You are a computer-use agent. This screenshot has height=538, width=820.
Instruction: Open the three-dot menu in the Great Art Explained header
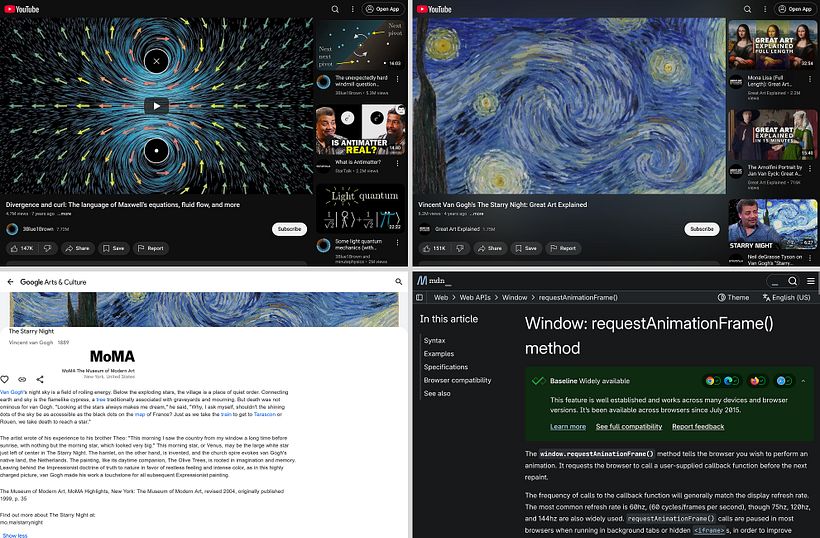click(765, 9)
